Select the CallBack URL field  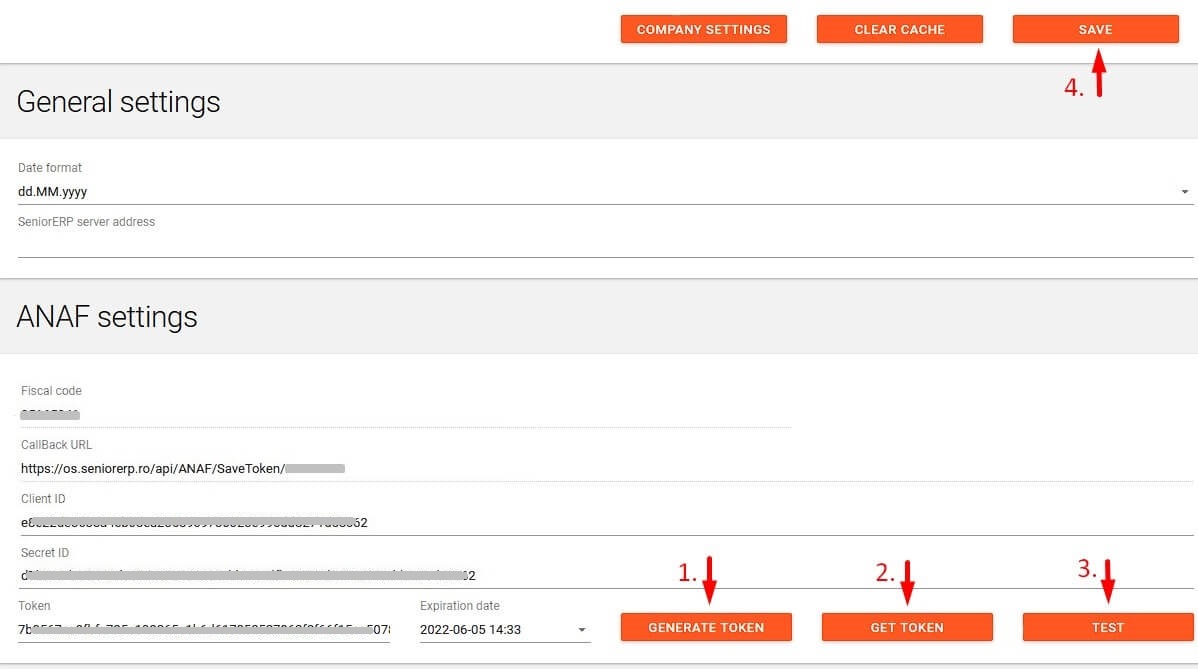pyautogui.click(x=607, y=468)
